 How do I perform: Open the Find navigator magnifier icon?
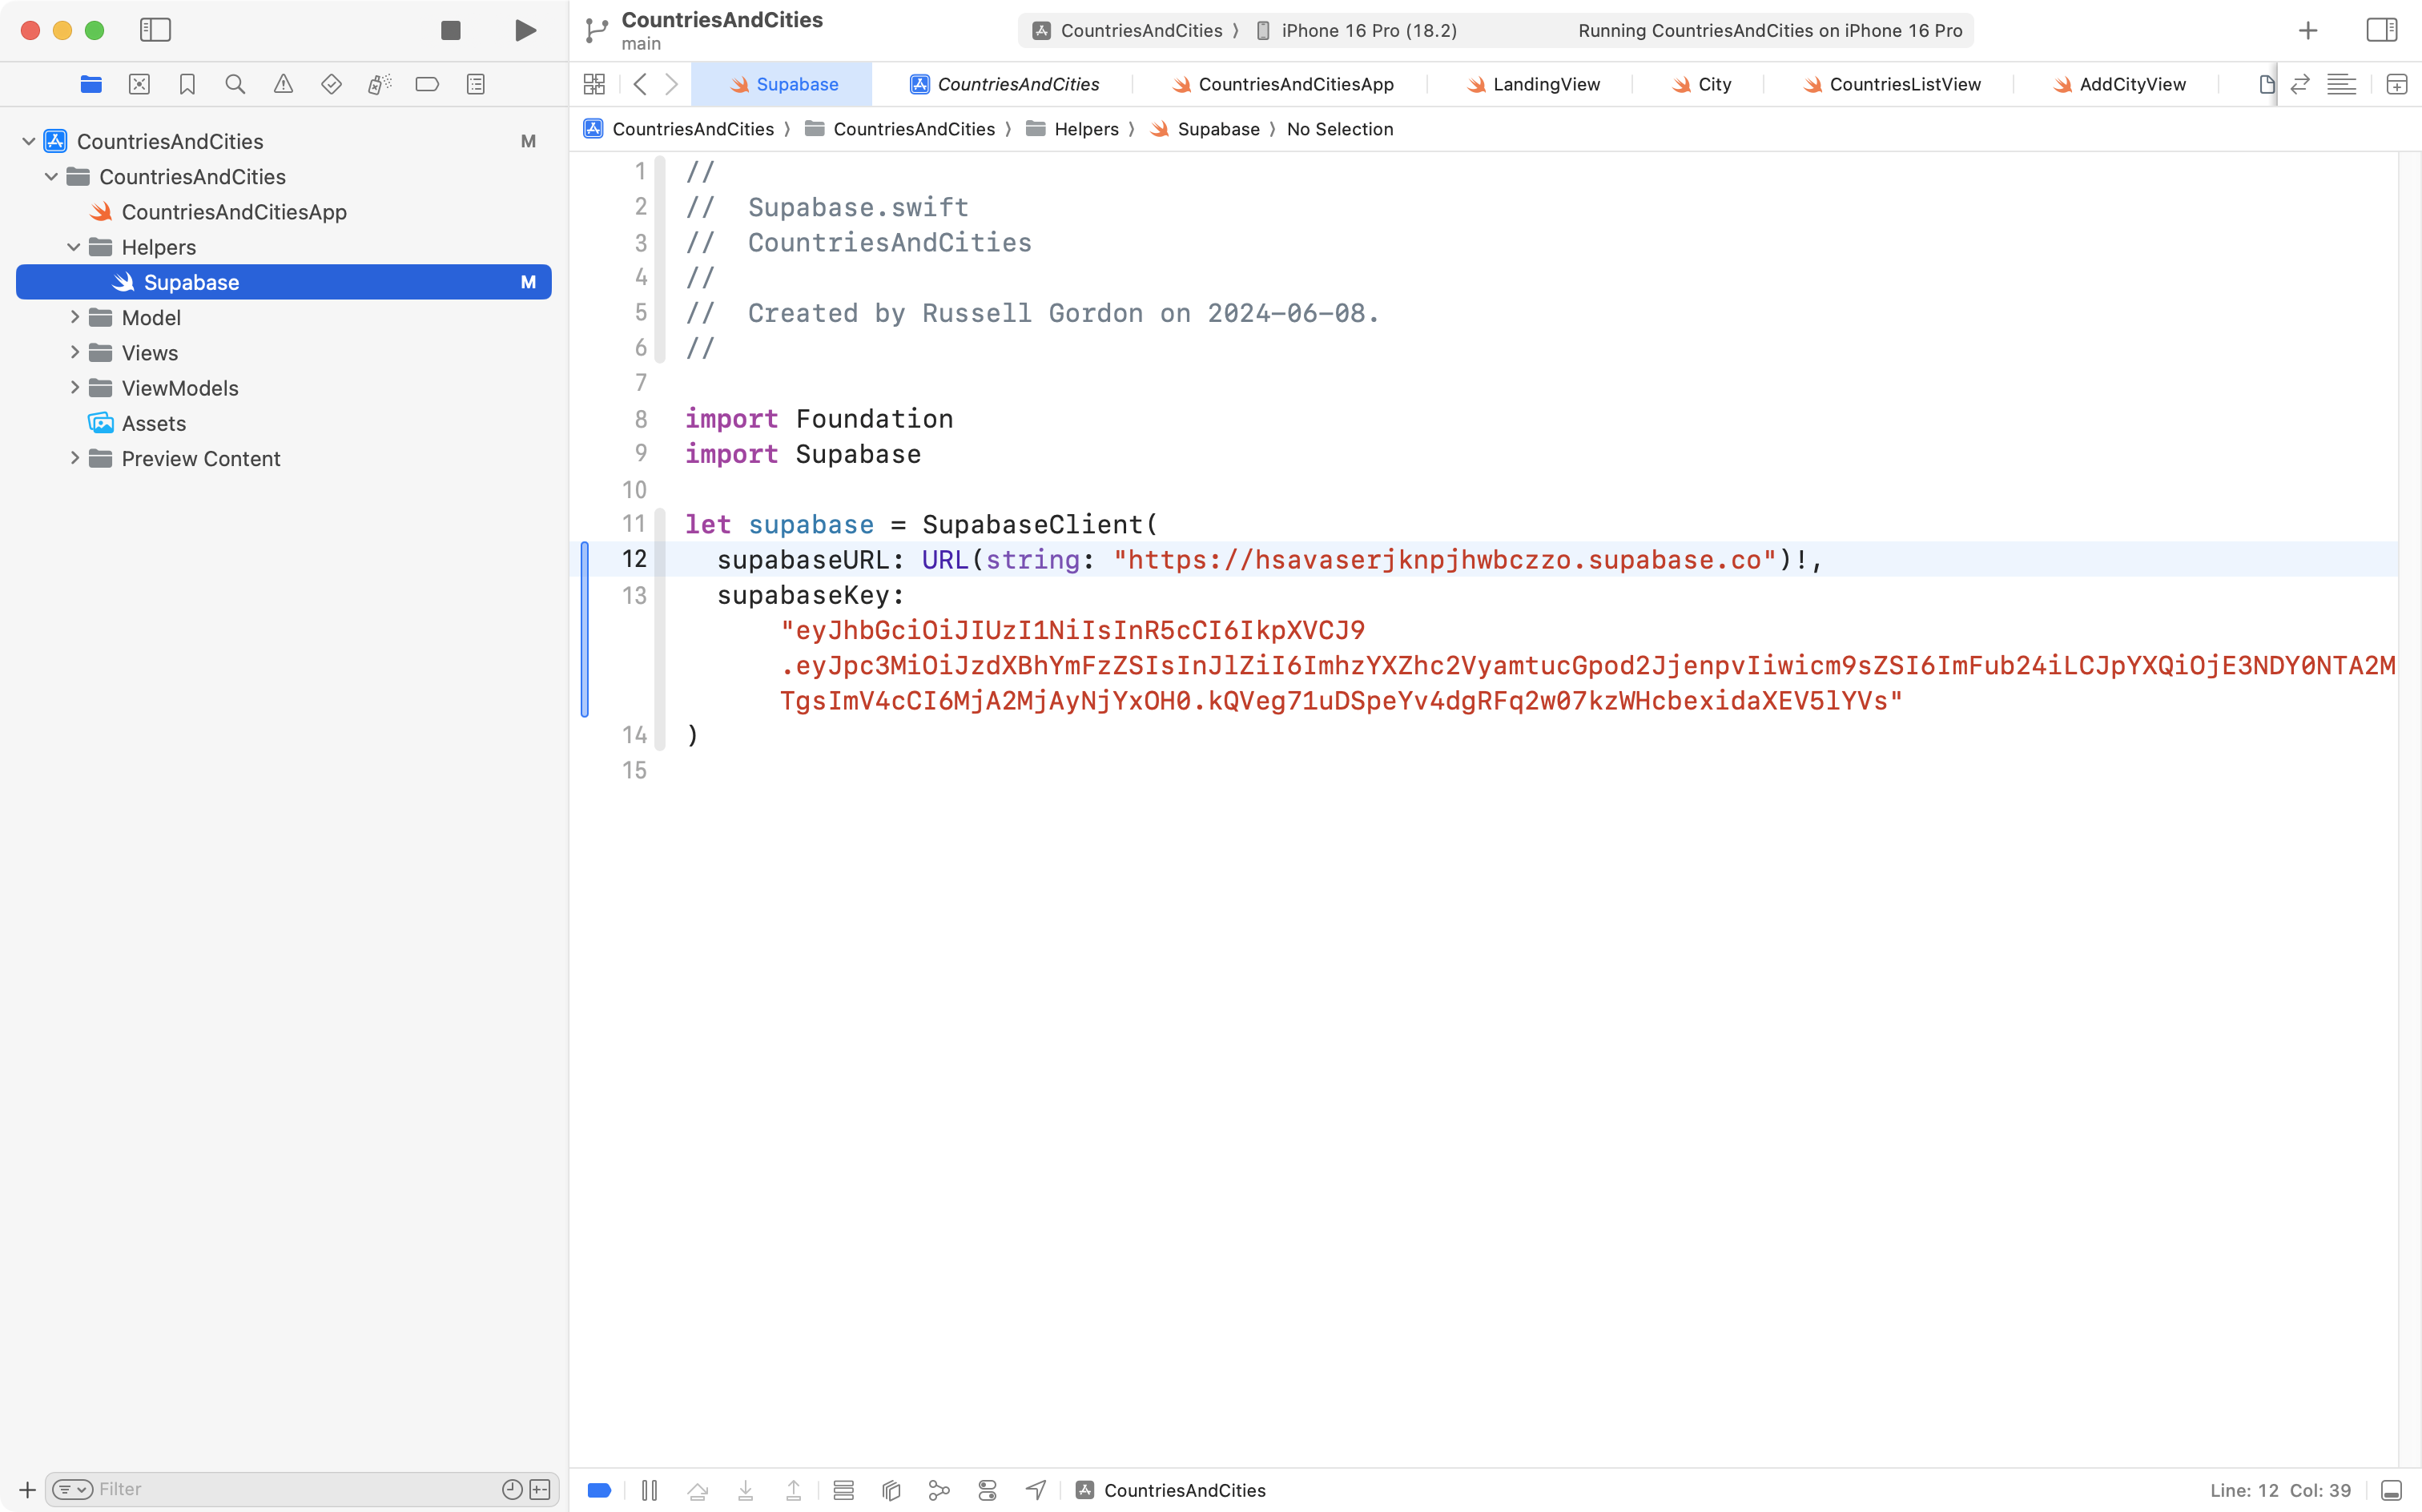(x=235, y=84)
